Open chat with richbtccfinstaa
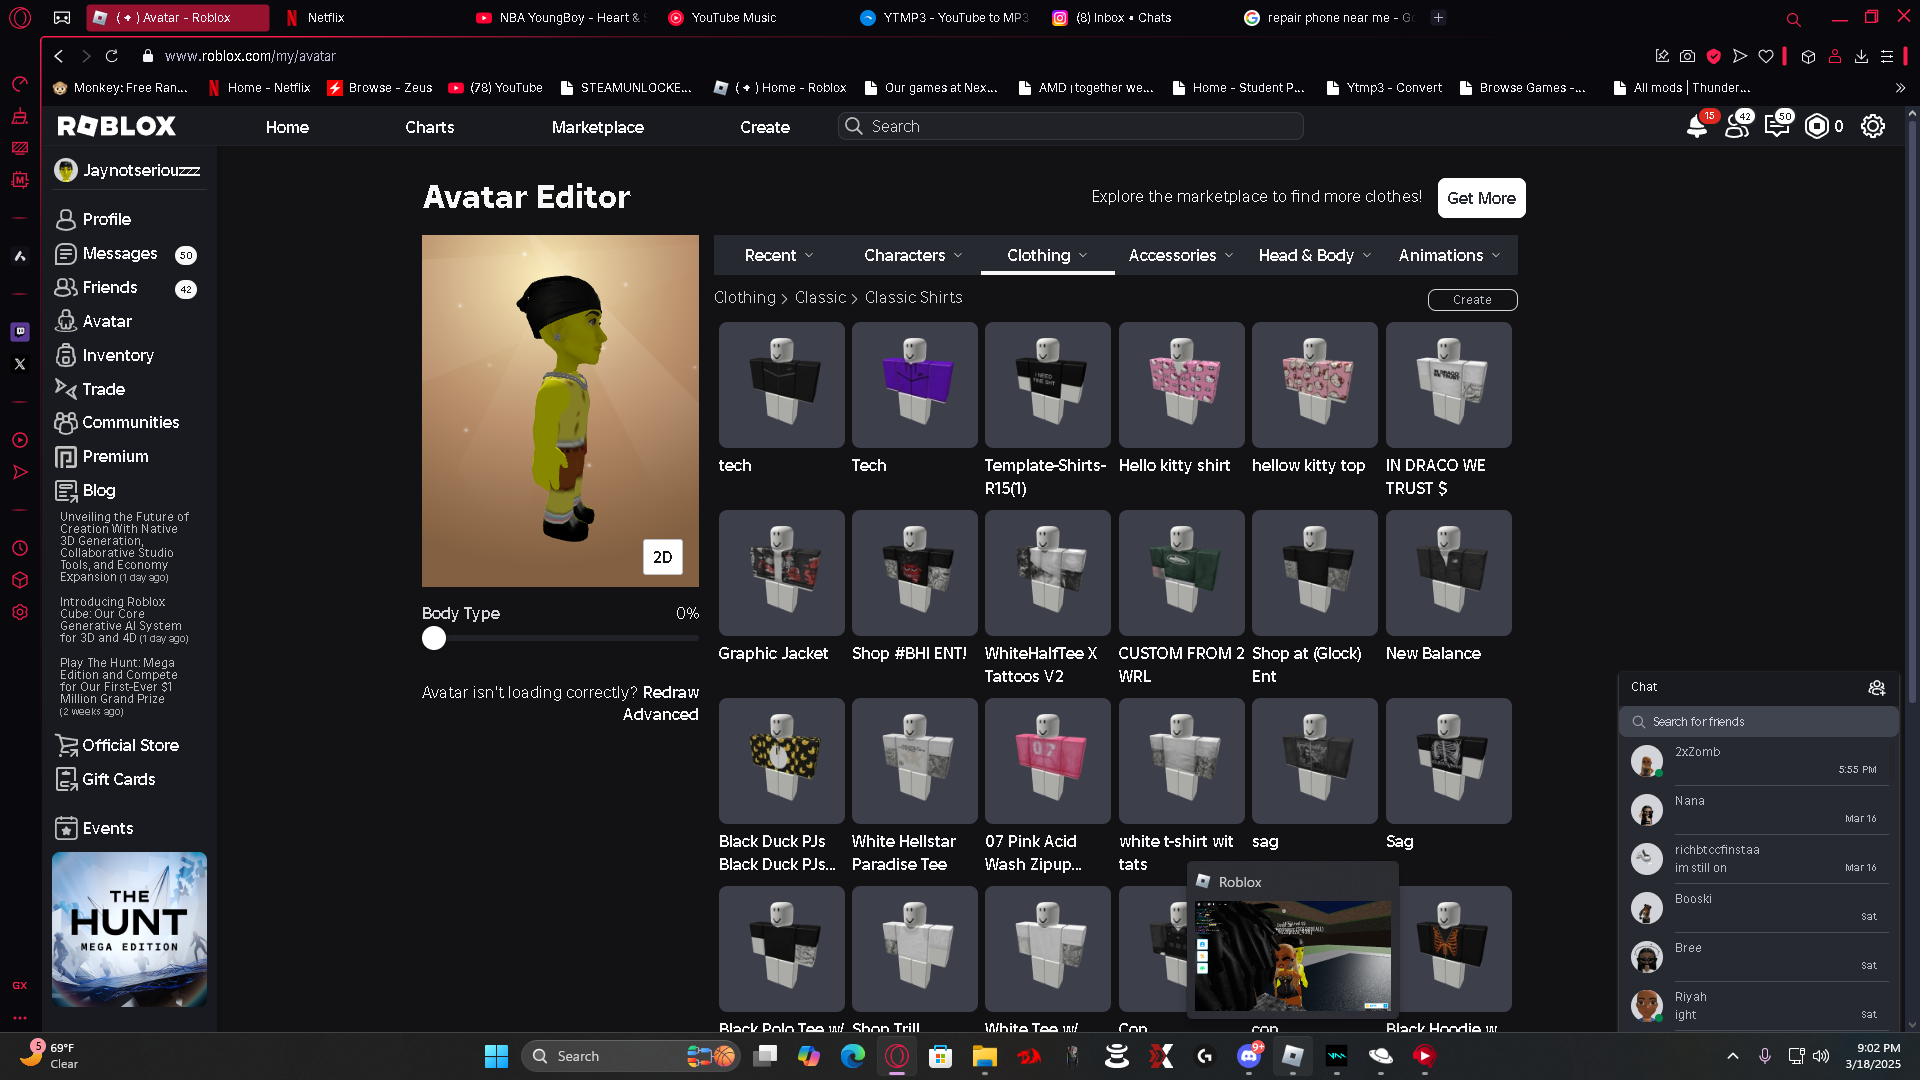1920x1080 pixels. [1758, 859]
